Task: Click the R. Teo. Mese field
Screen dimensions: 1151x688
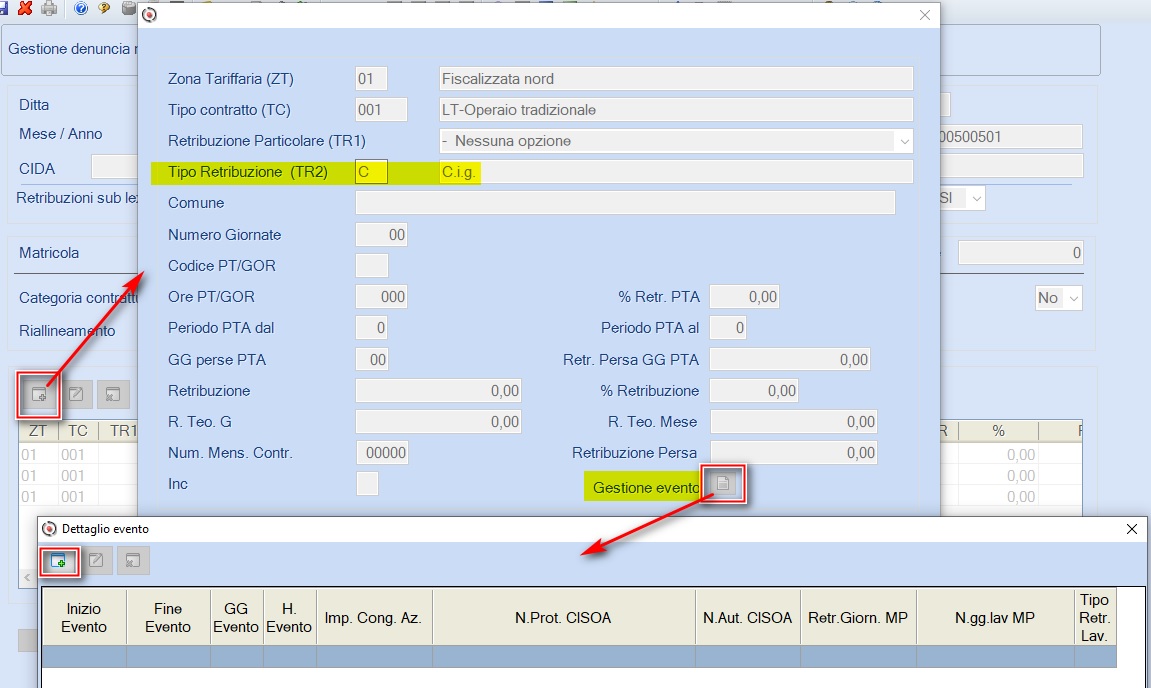Action: click(x=794, y=421)
